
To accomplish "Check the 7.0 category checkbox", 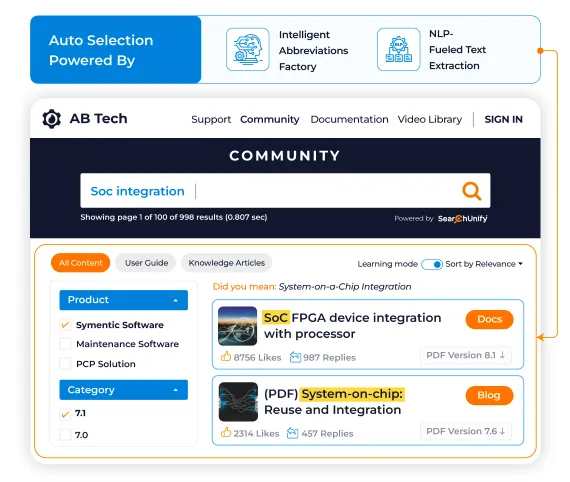I will click(65, 435).
